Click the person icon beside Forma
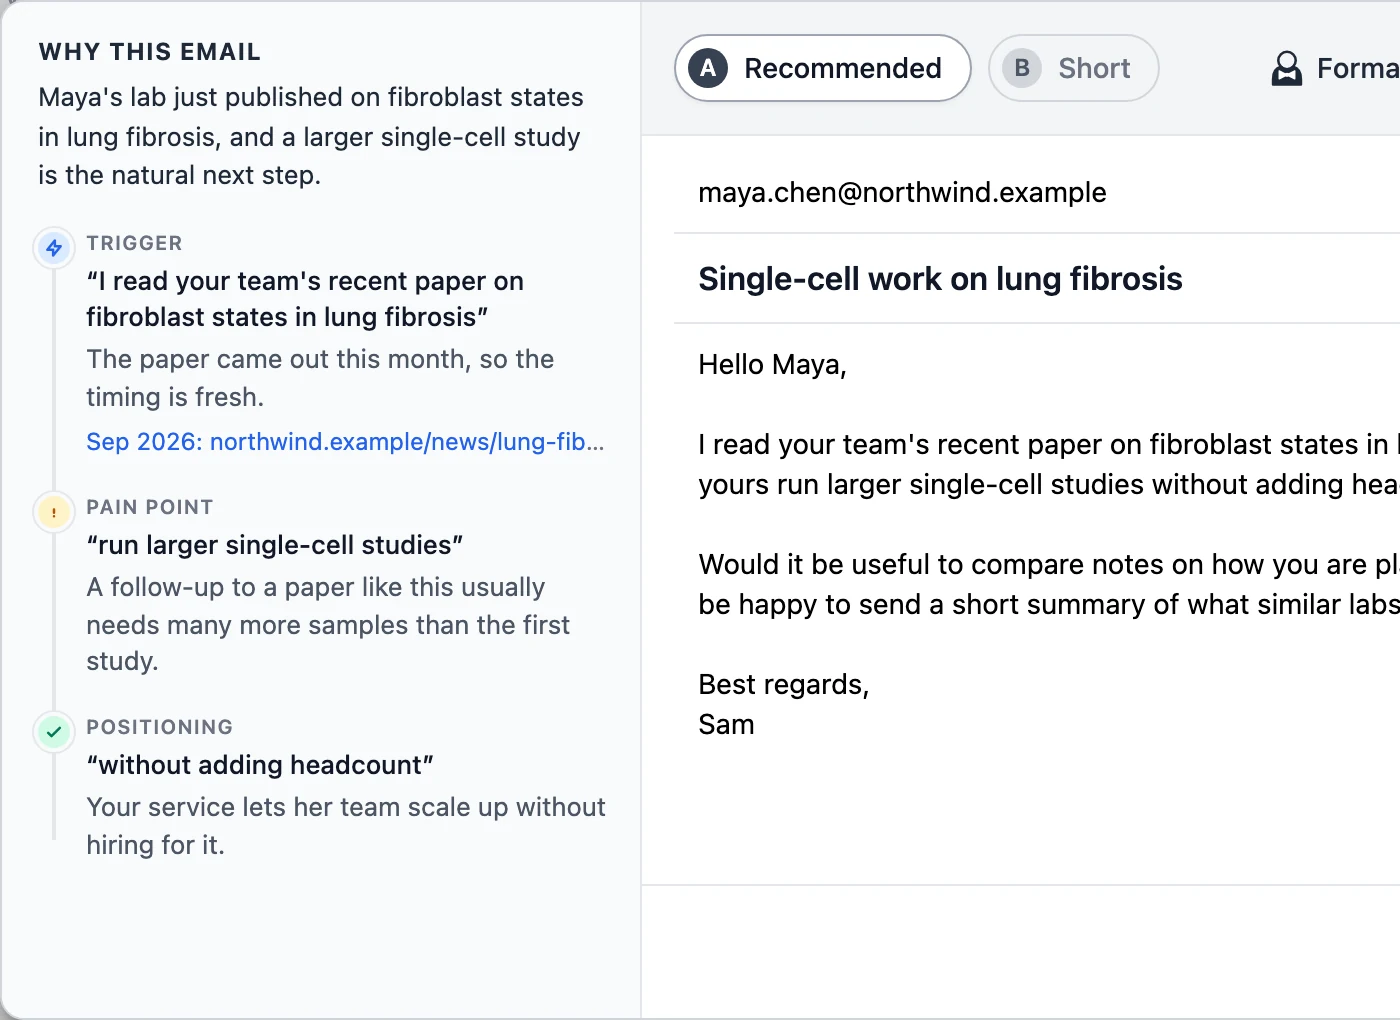 [1287, 68]
